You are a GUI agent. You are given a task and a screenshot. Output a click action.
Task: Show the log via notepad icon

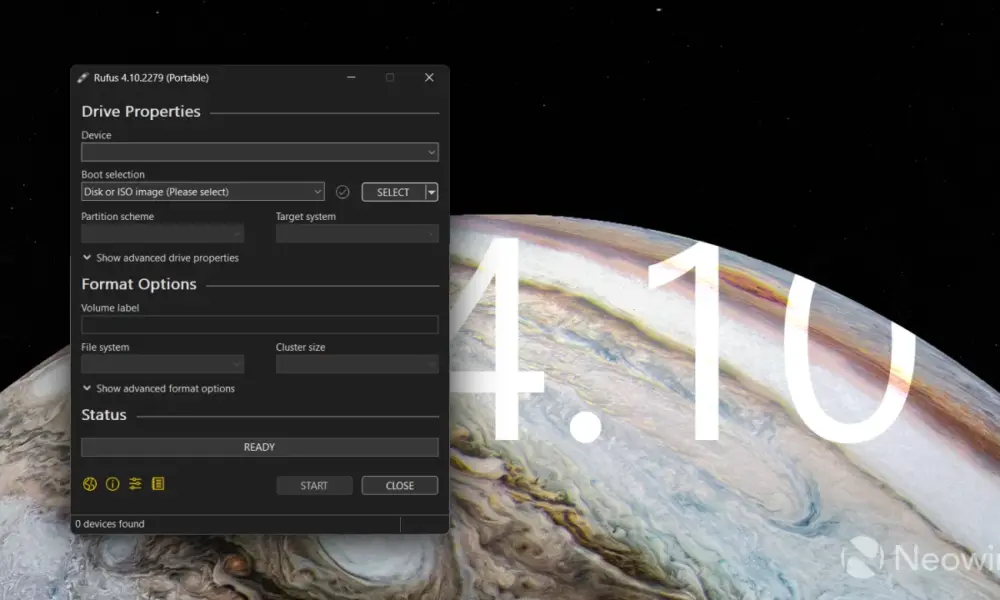[158, 484]
